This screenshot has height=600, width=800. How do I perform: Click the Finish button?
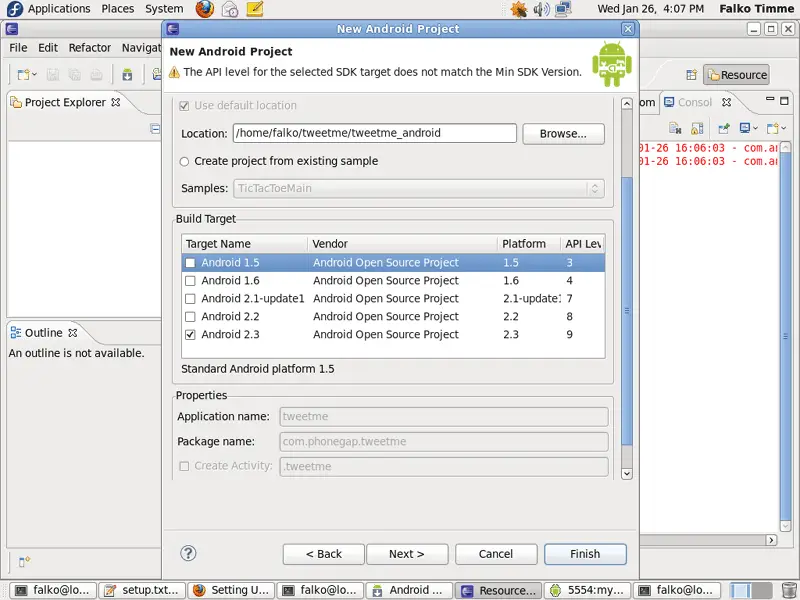pyautogui.click(x=585, y=554)
